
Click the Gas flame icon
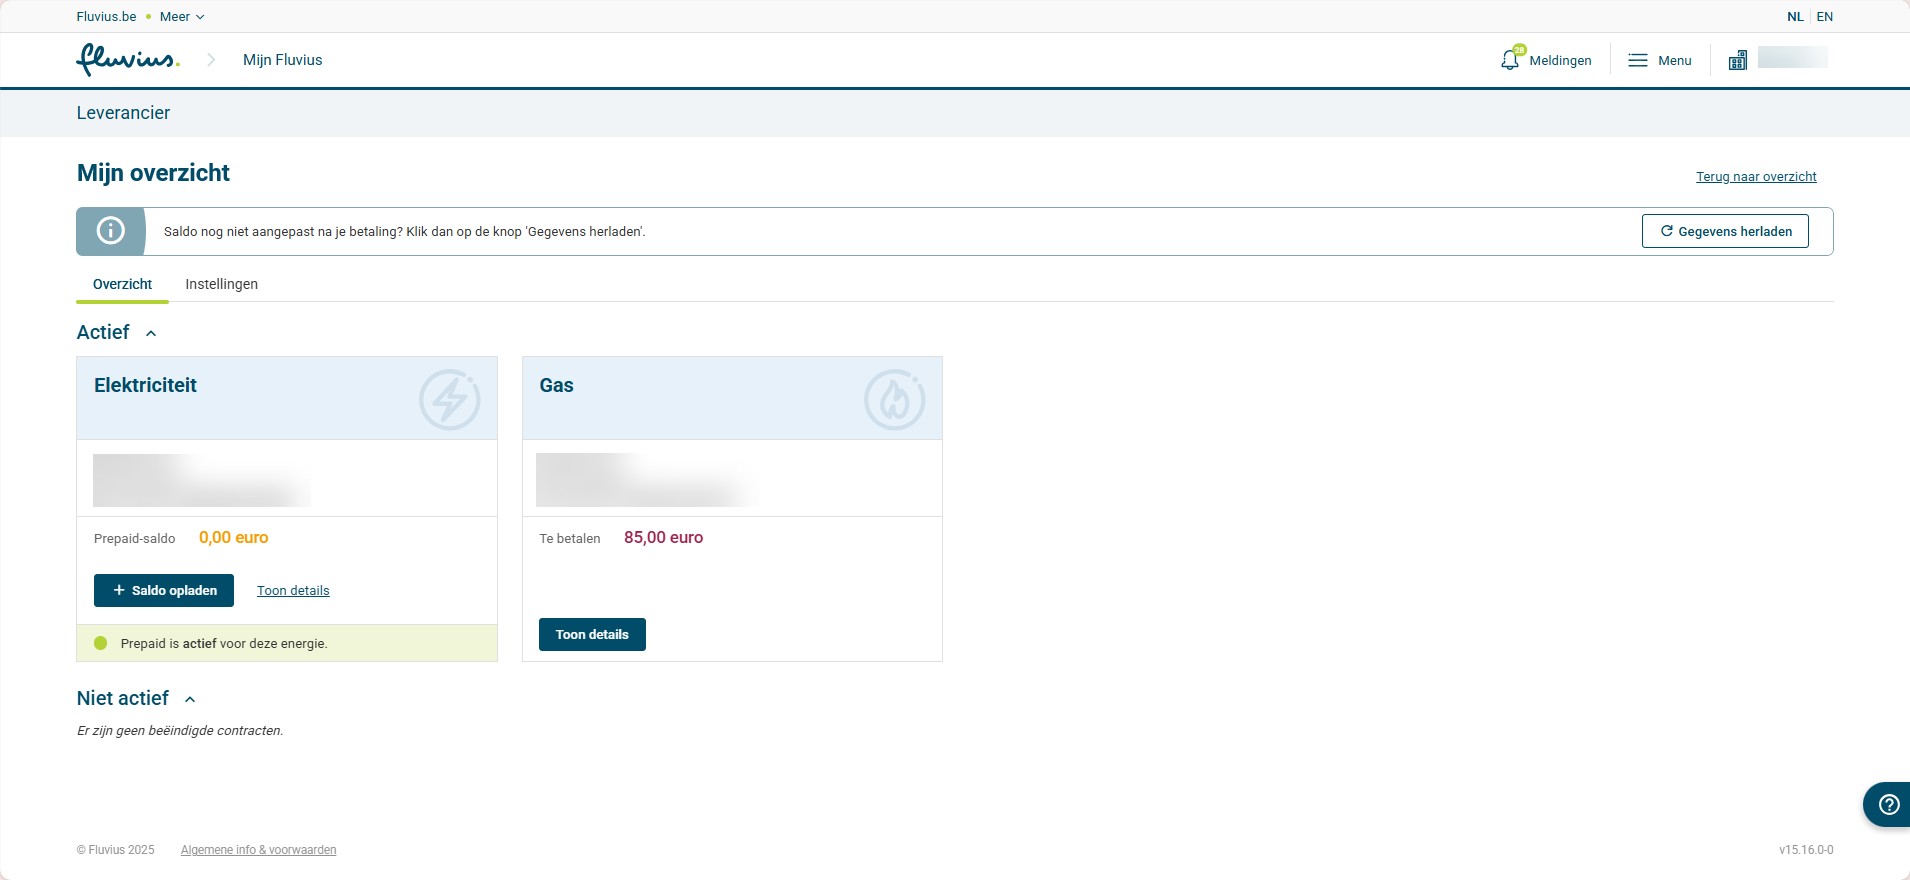click(894, 399)
